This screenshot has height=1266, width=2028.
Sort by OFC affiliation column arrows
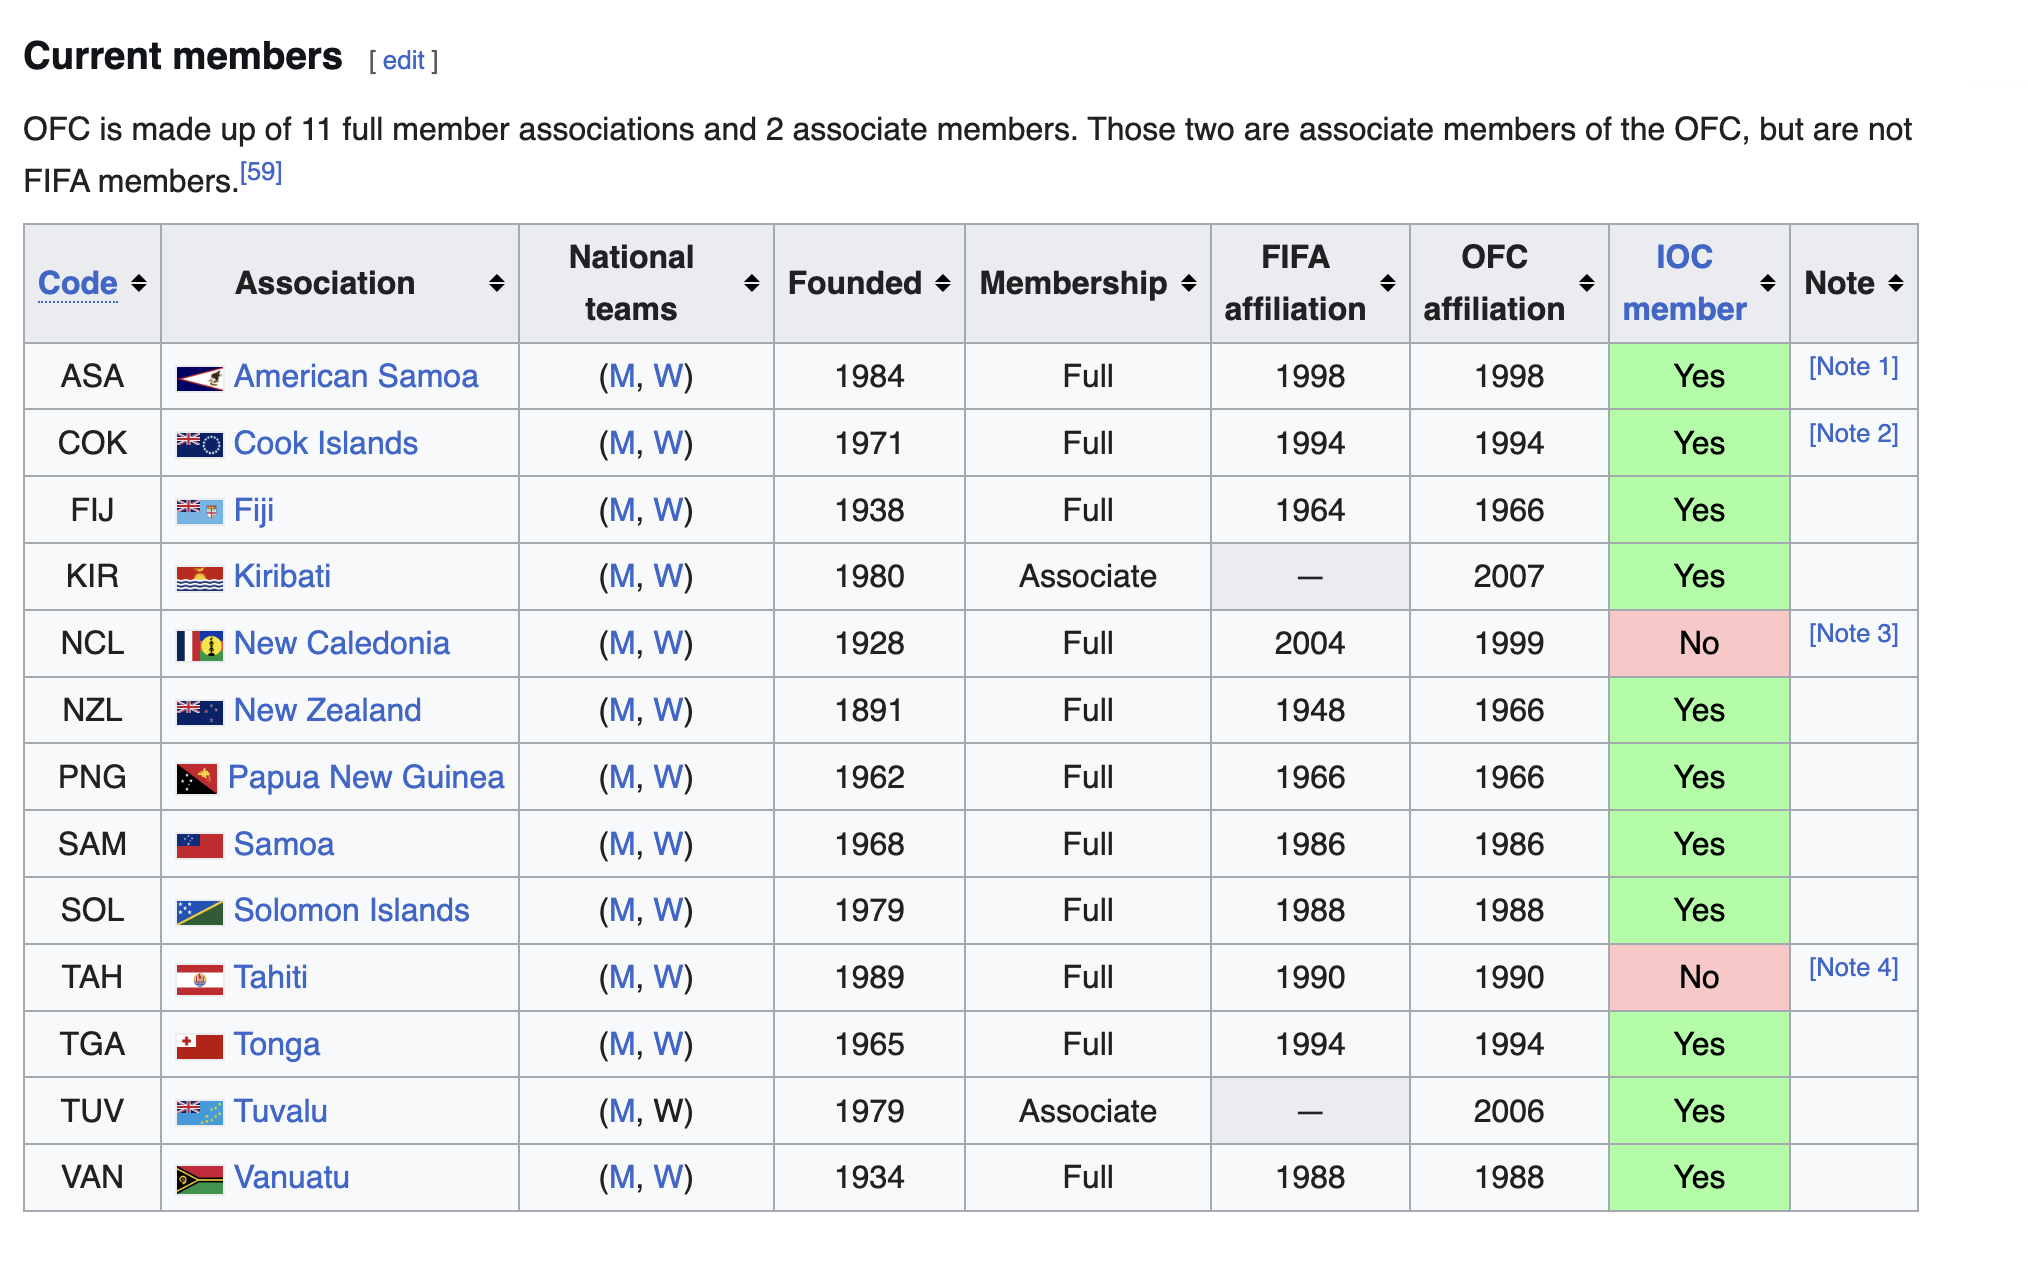[1587, 284]
